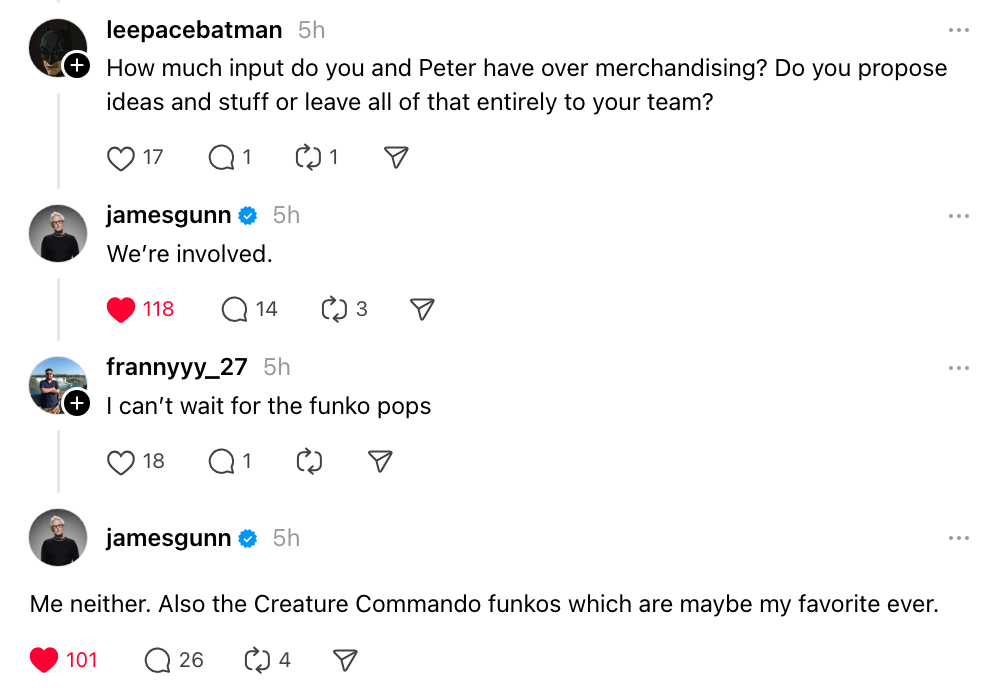The image size is (1006, 692).
Task: Open more options for leepacebatman's post
Action: coord(958,31)
